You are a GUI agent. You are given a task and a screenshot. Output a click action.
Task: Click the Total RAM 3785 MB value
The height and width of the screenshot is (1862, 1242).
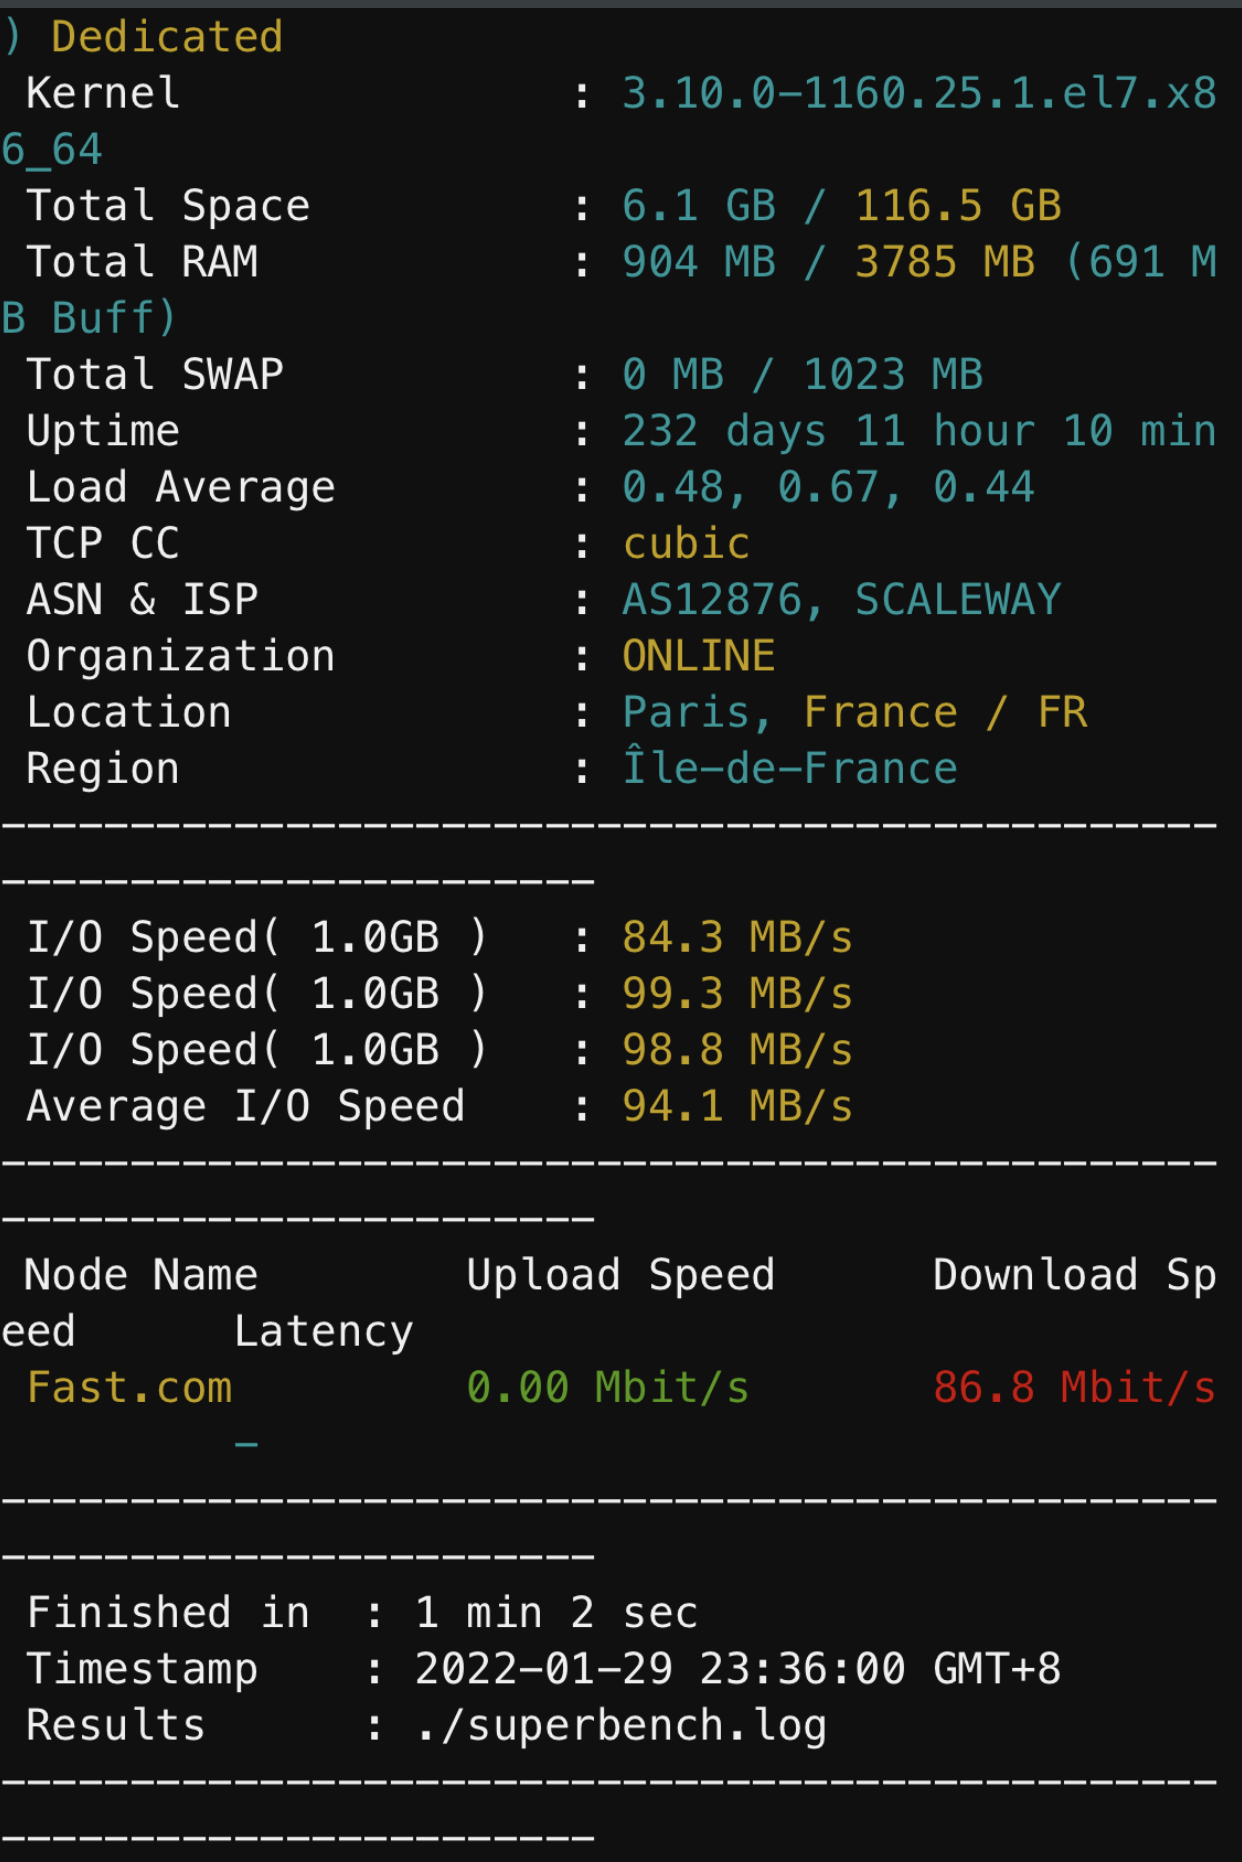[945, 262]
